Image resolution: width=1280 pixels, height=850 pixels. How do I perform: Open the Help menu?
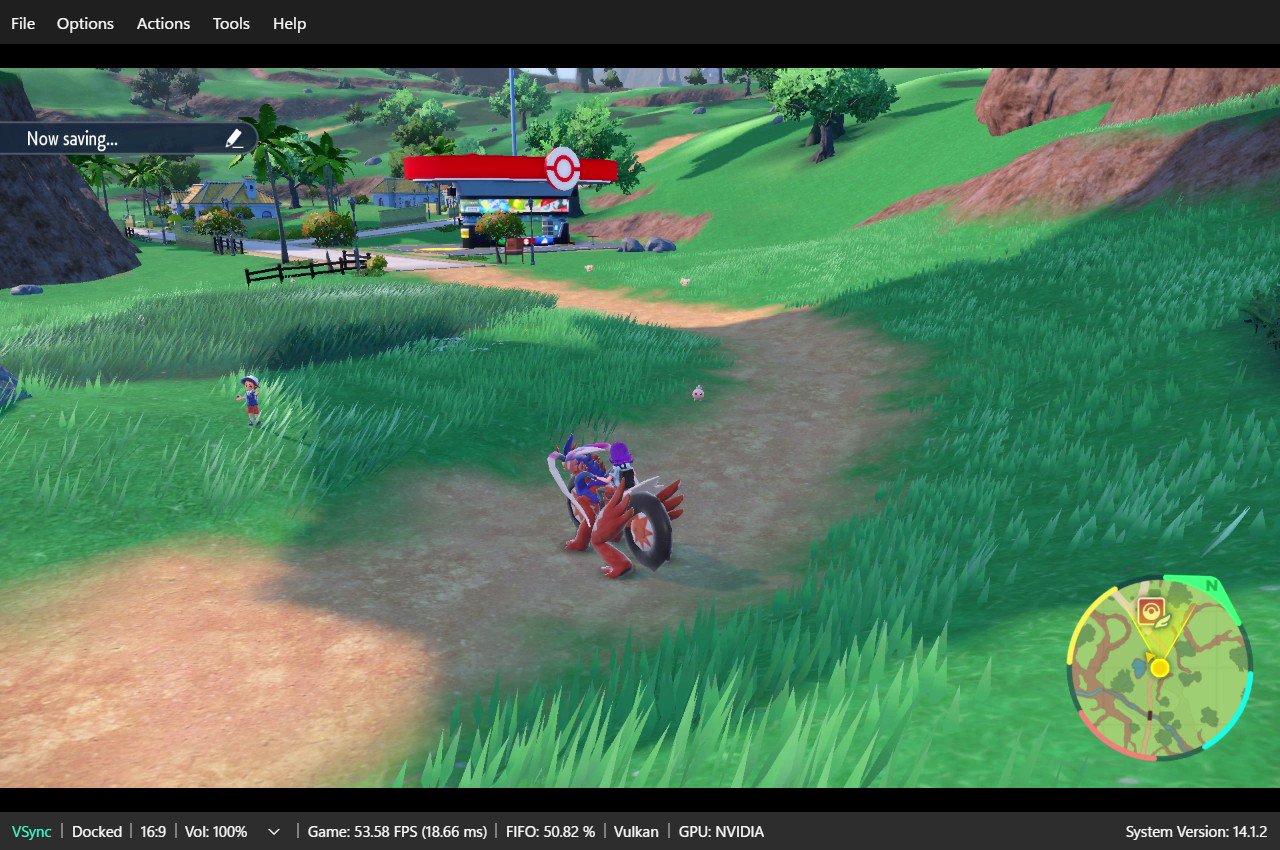(289, 23)
